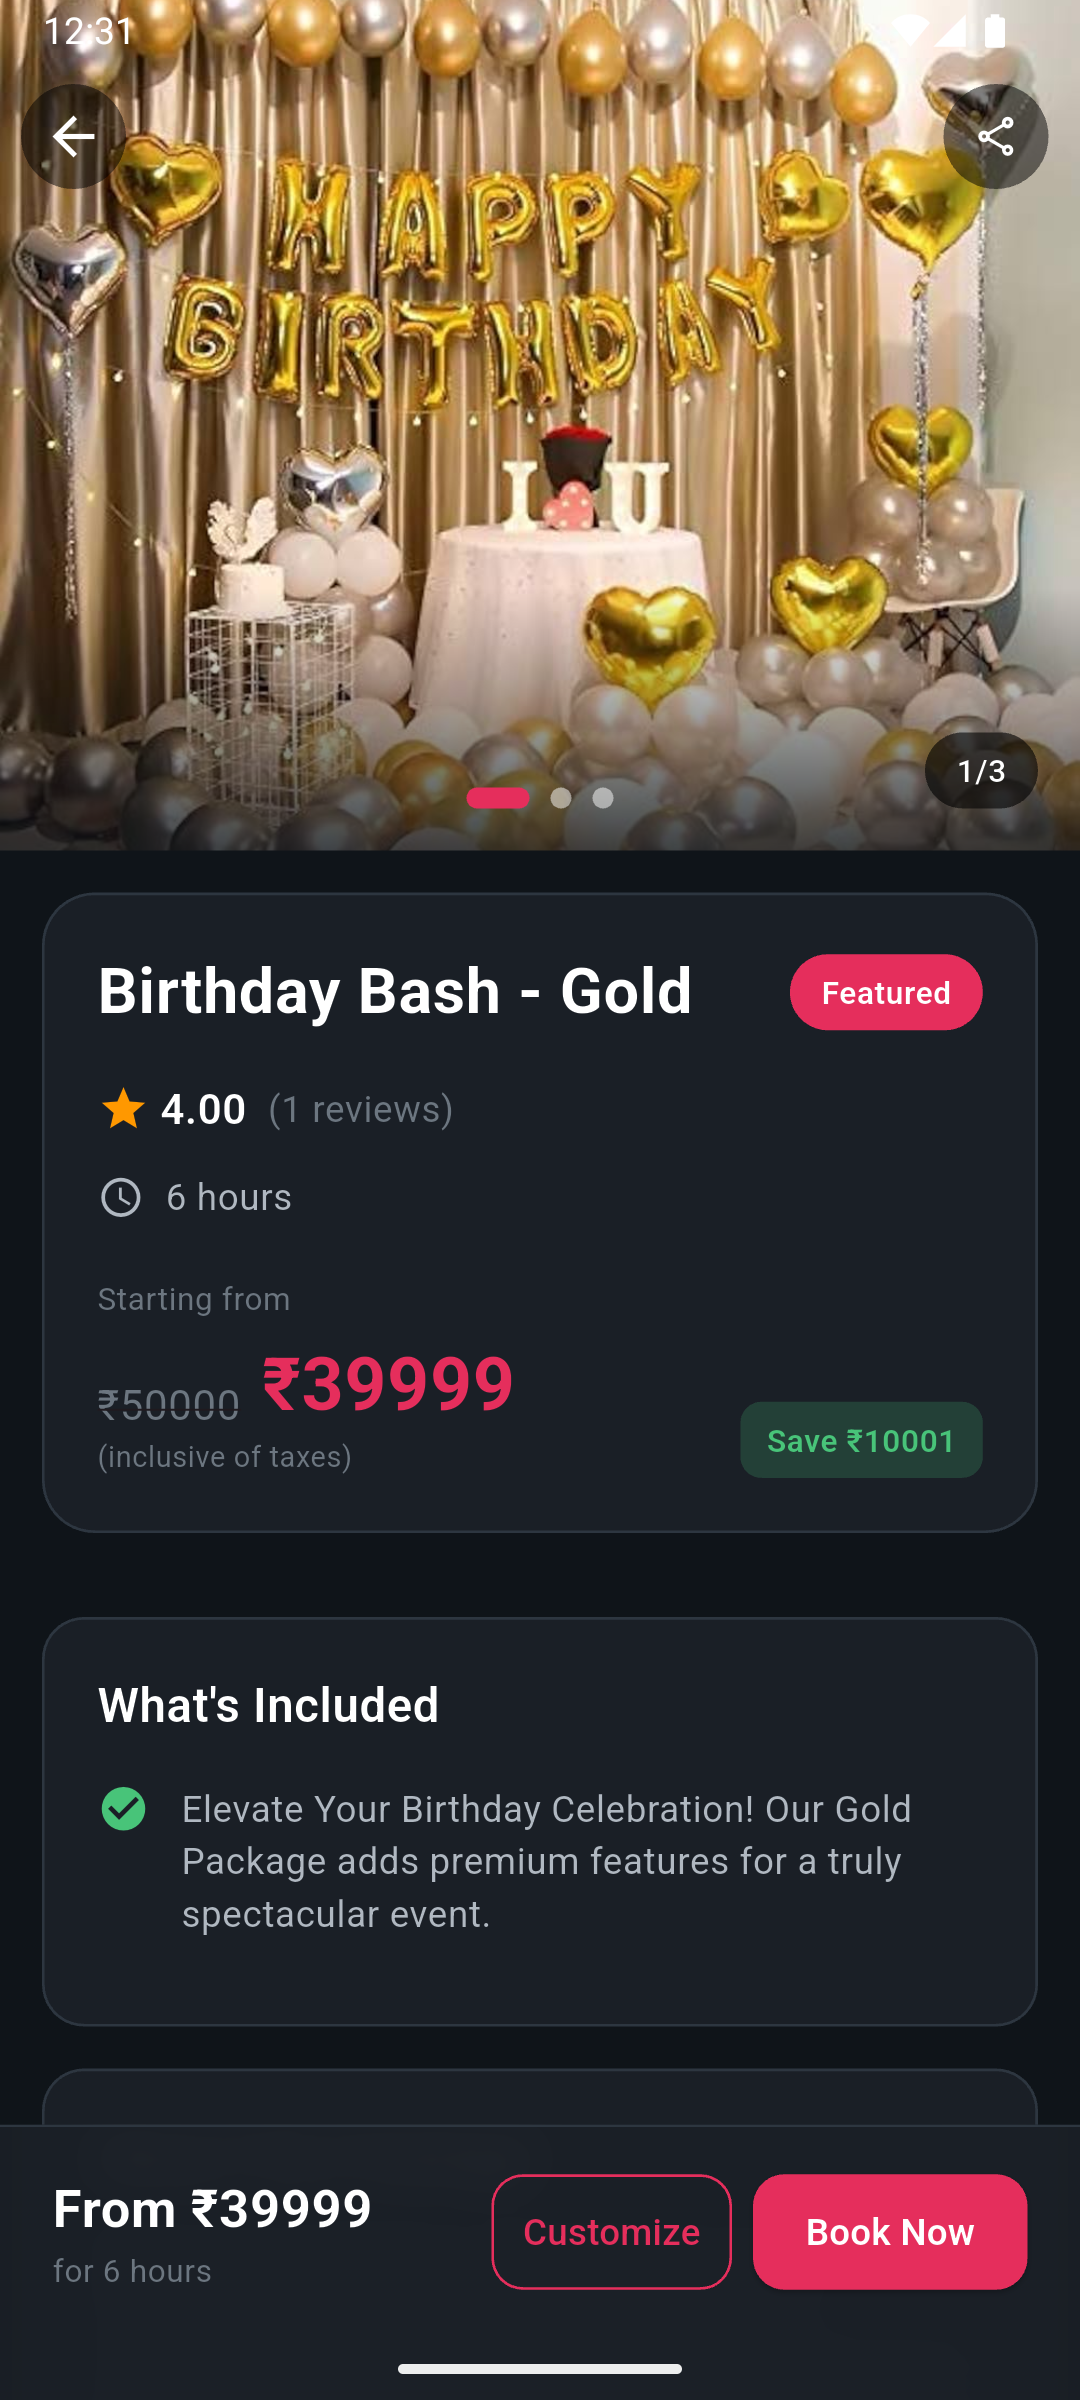Viewport: 1080px width, 2400px height.
Task: Tap the orange rating star icon
Action: tap(123, 1109)
